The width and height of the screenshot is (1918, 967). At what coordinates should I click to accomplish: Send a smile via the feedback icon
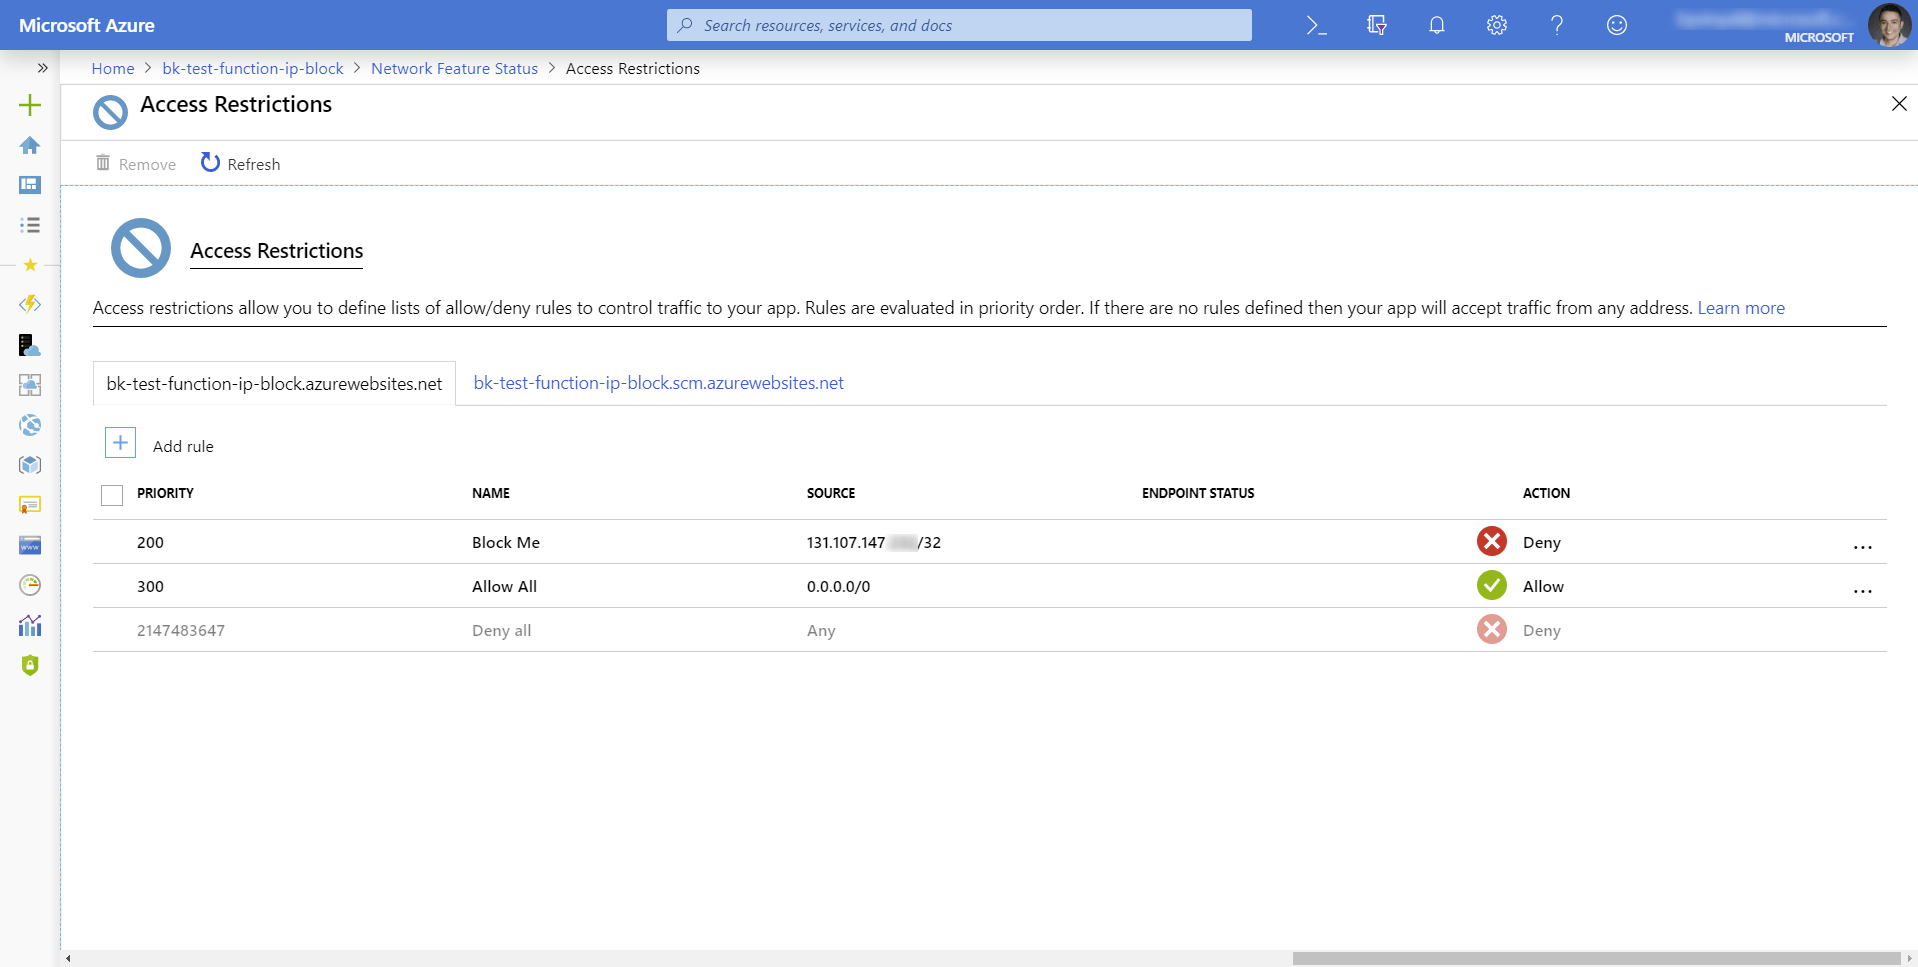(x=1616, y=25)
